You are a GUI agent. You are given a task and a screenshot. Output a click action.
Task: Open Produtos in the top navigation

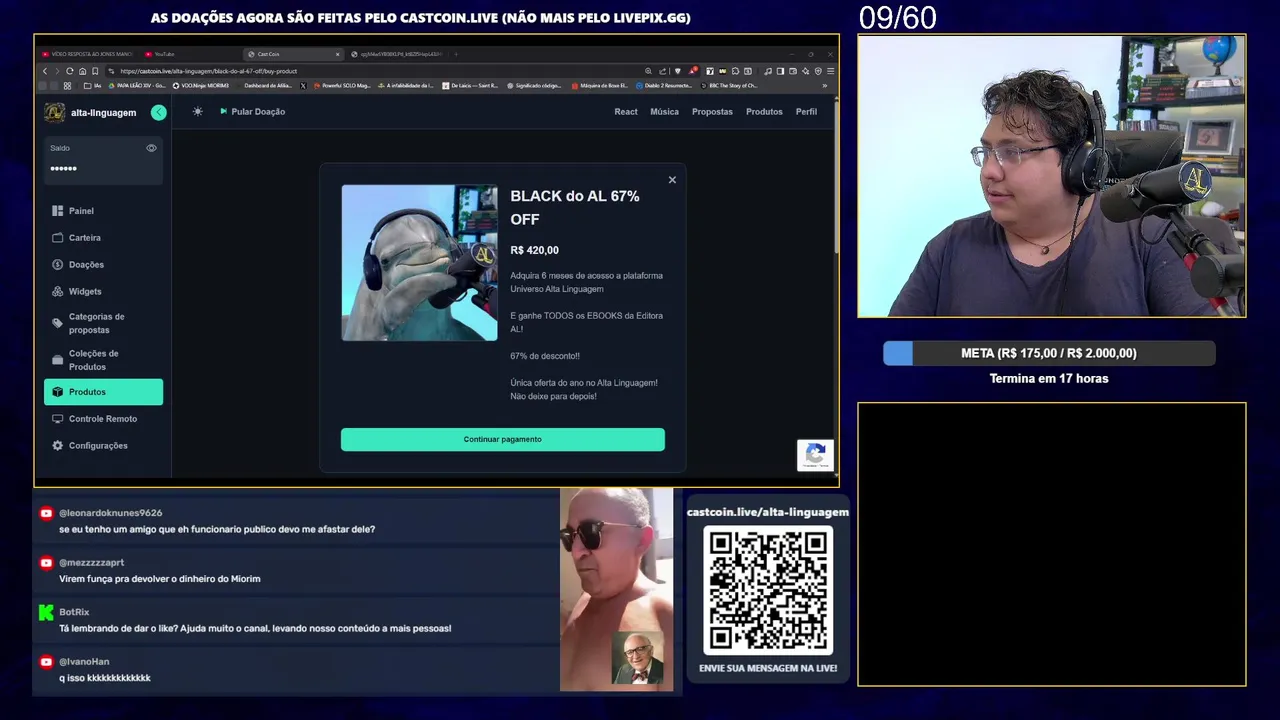pos(764,112)
